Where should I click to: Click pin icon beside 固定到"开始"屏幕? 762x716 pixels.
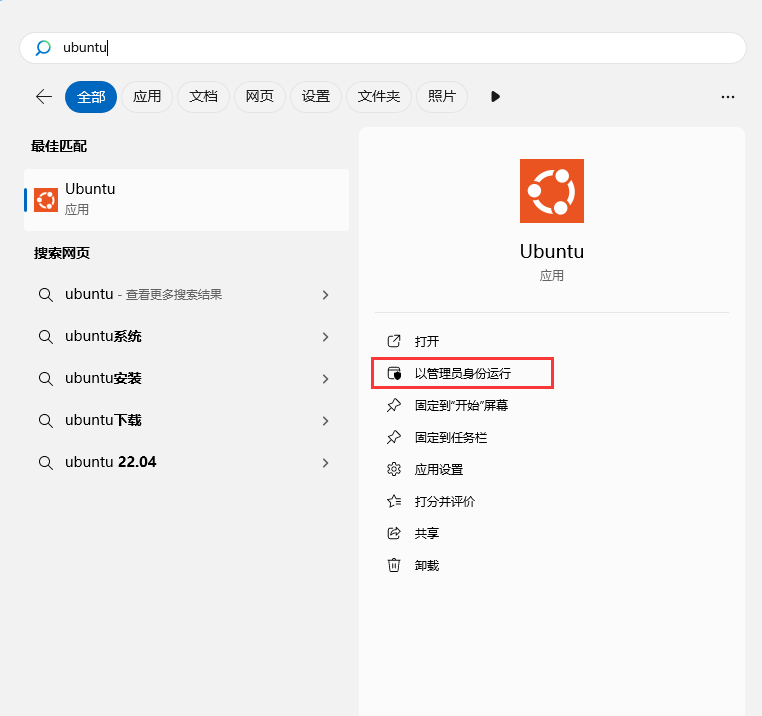point(394,405)
